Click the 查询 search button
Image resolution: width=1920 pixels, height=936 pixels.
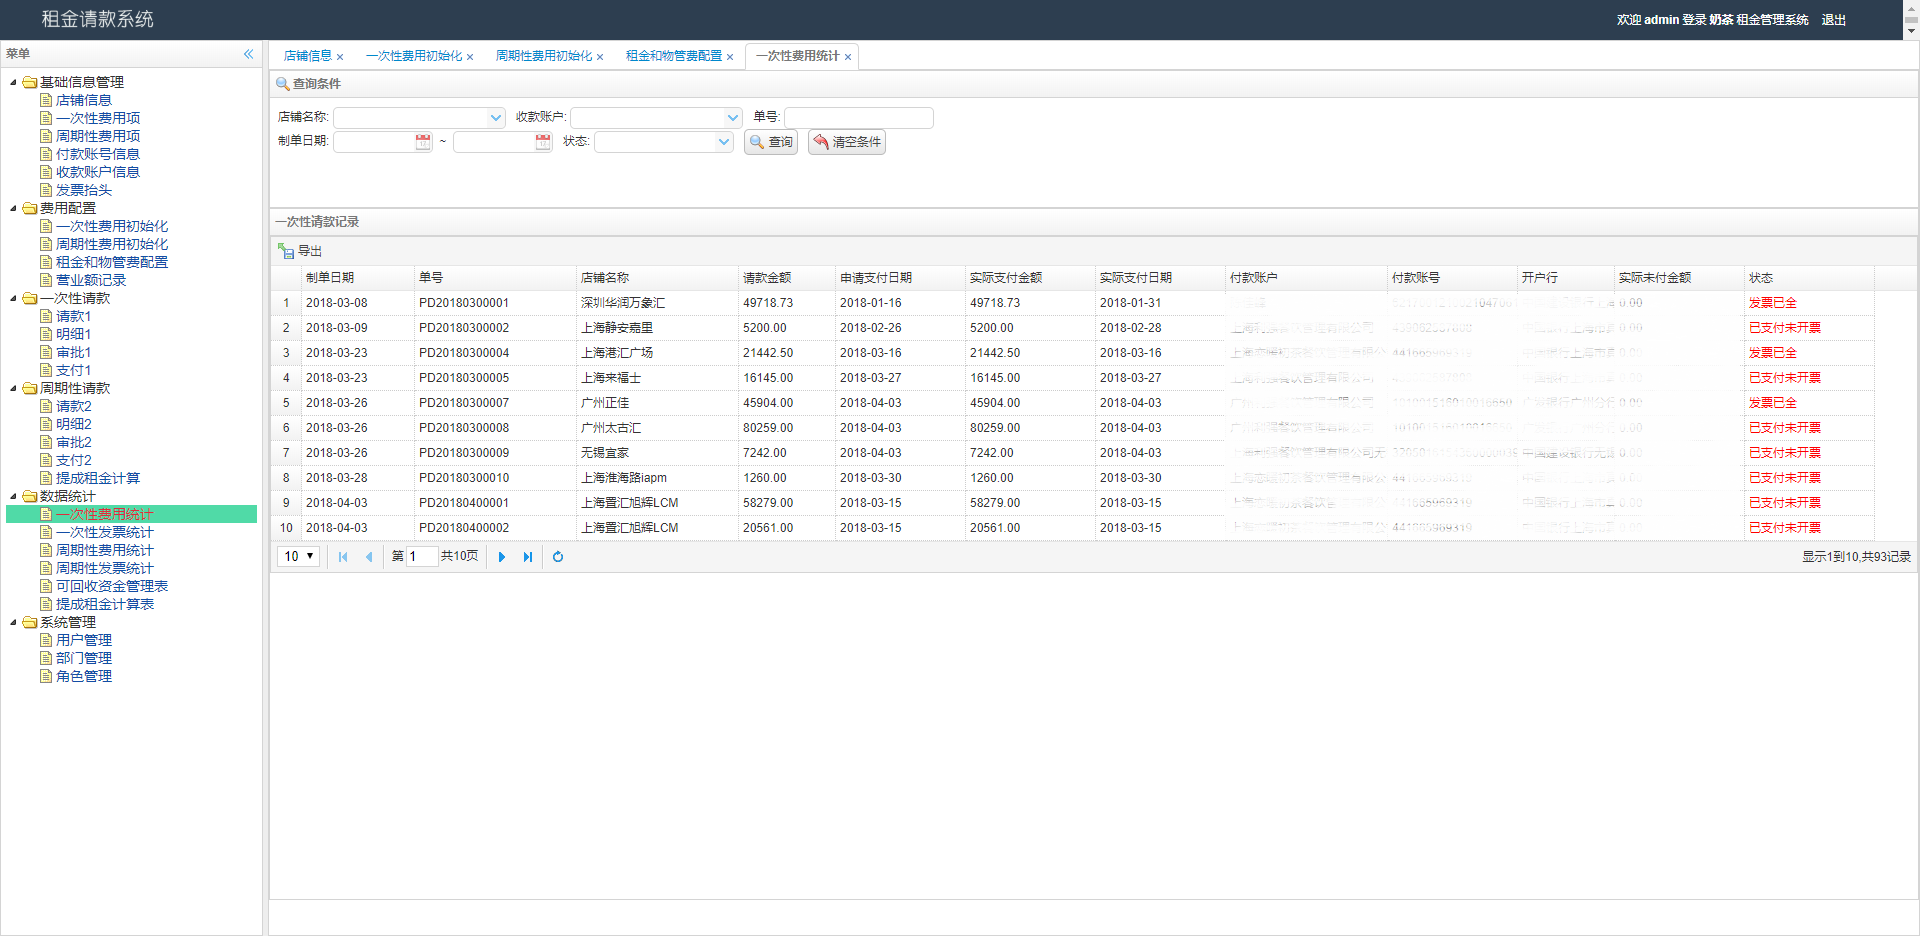click(x=771, y=142)
